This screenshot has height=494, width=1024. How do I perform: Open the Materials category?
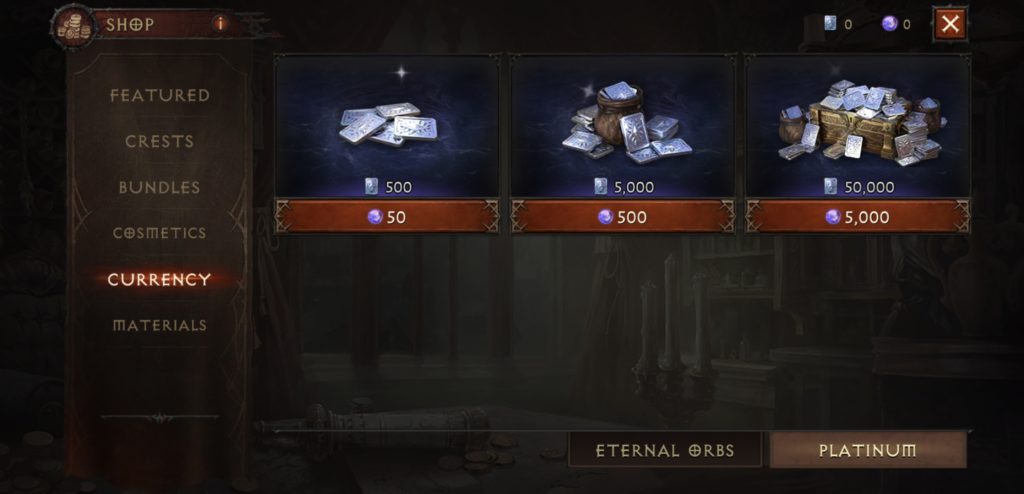coord(159,325)
